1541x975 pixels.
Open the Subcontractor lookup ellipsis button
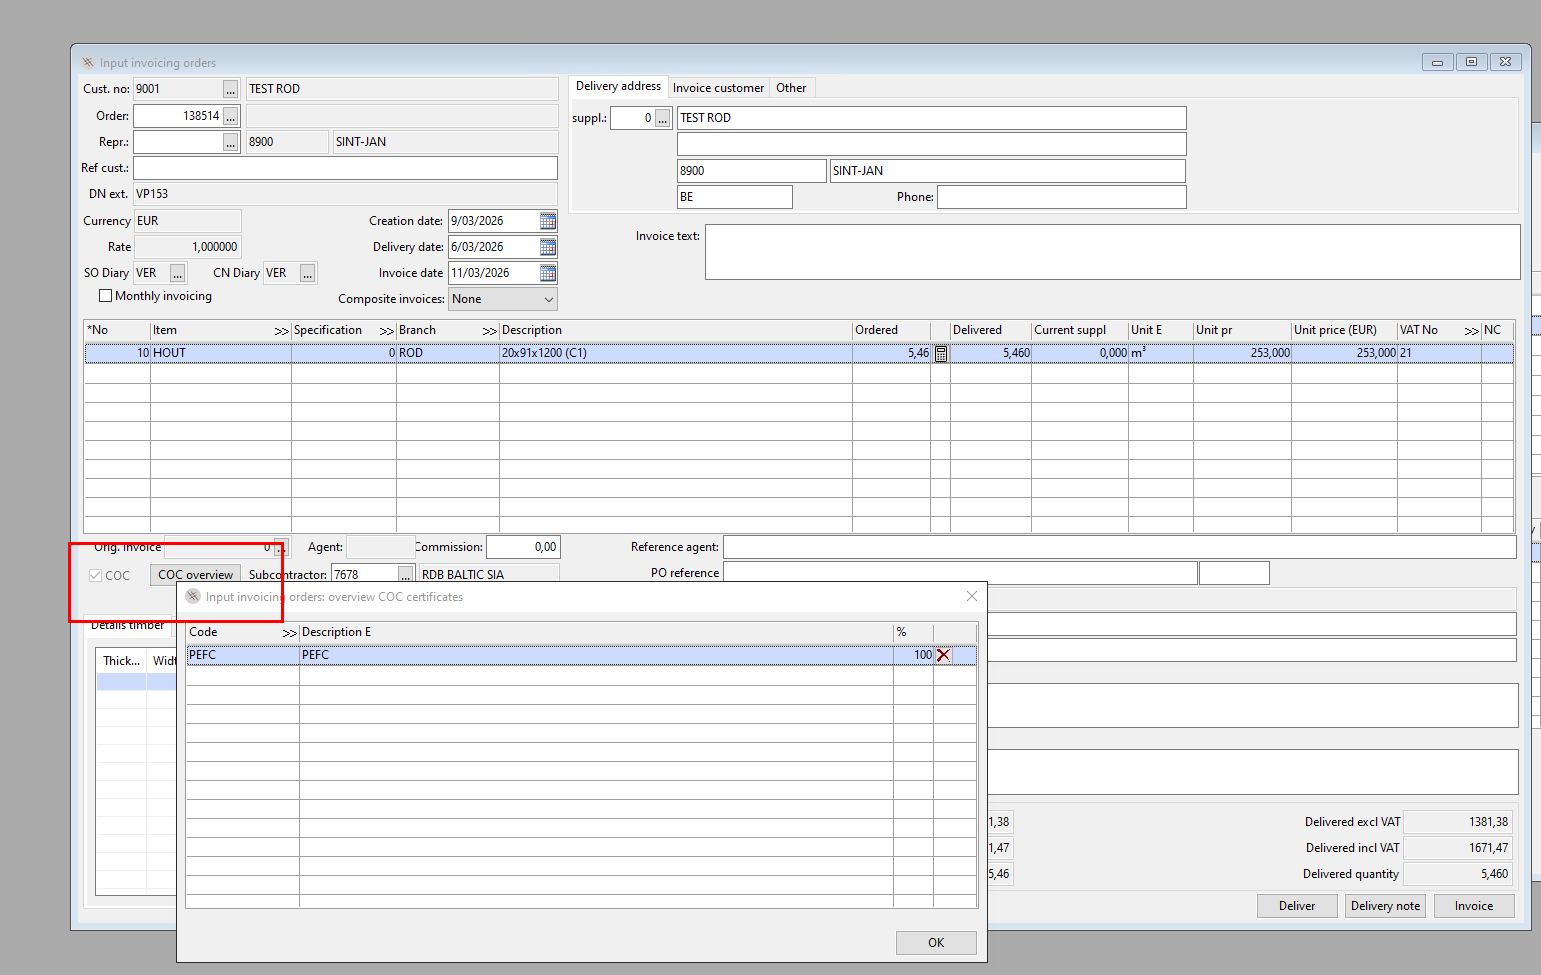pyautogui.click(x=405, y=575)
